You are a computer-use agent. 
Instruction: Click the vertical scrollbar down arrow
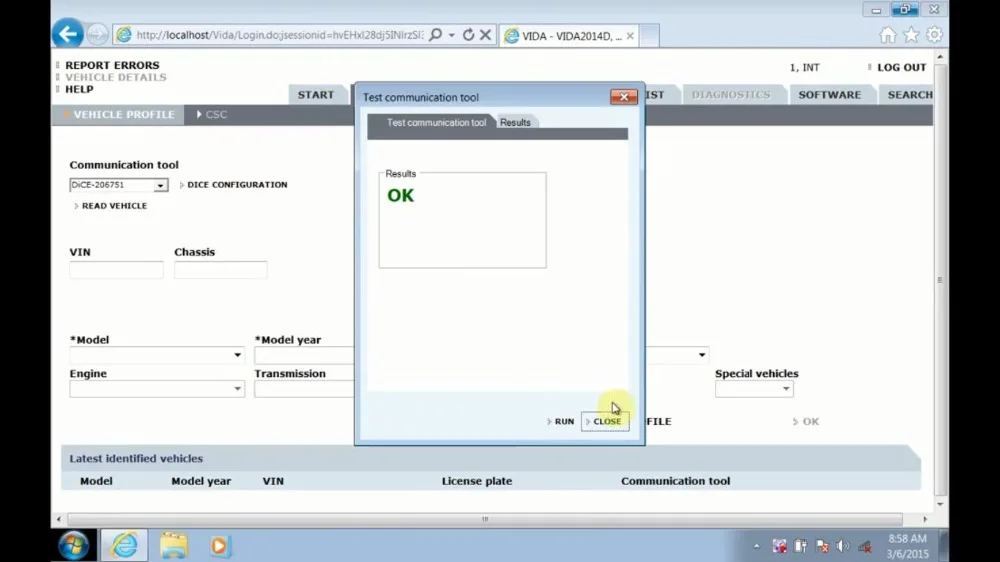click(x=940, y=504)
